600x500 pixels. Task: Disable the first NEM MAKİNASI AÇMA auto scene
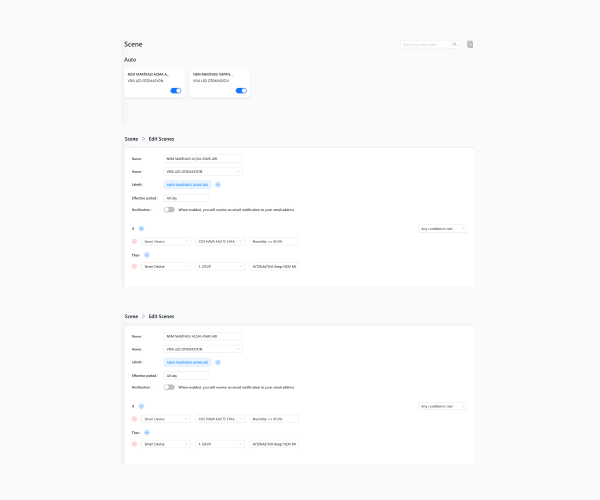176,91
